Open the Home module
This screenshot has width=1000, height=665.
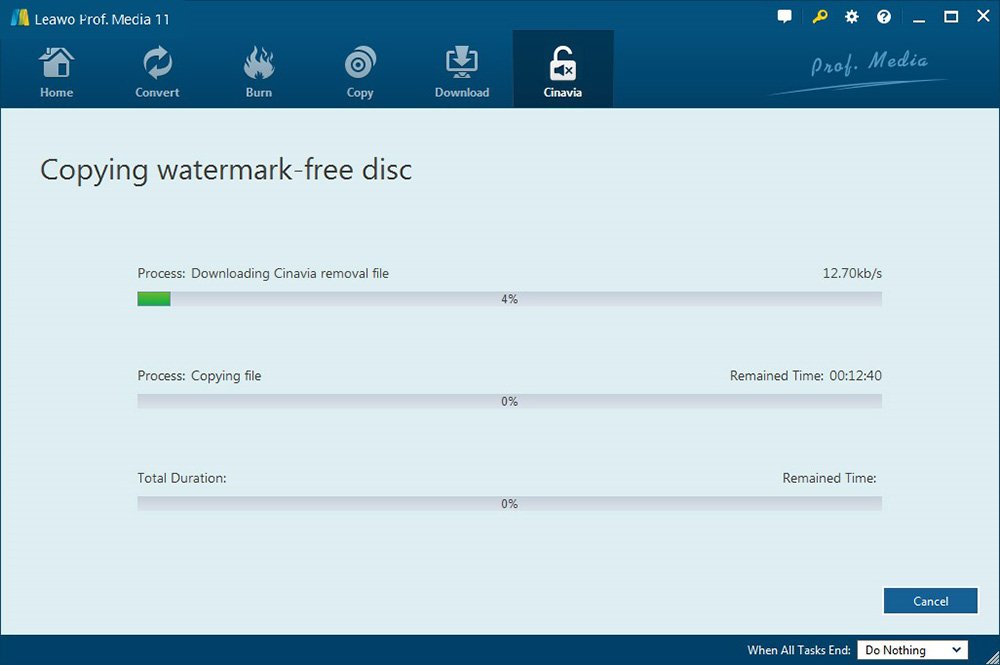pyautogui.click(x=56, y=71)
